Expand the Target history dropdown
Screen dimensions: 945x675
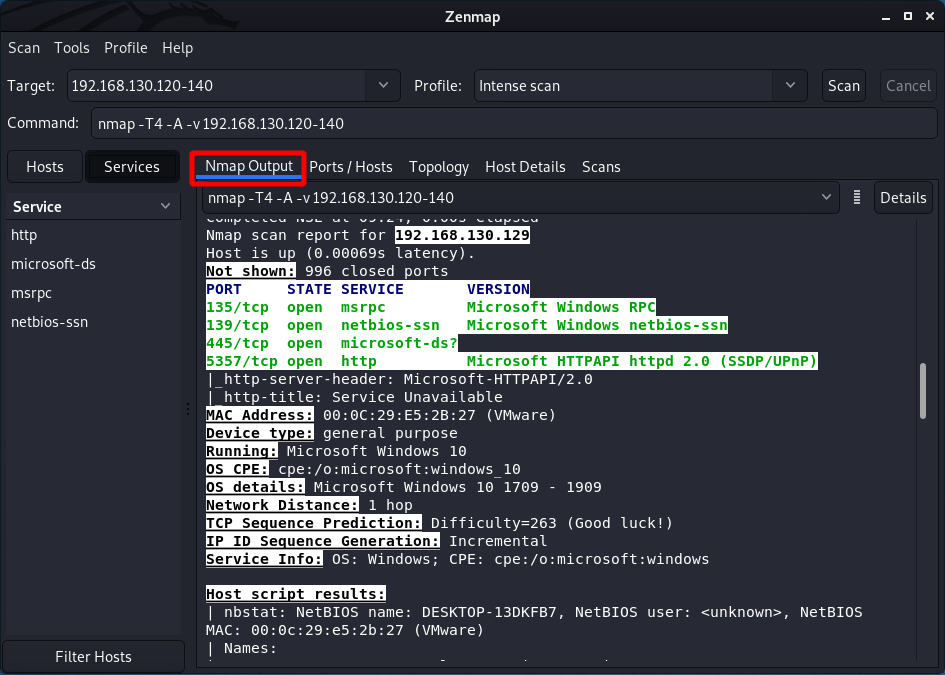pos(383,86)
